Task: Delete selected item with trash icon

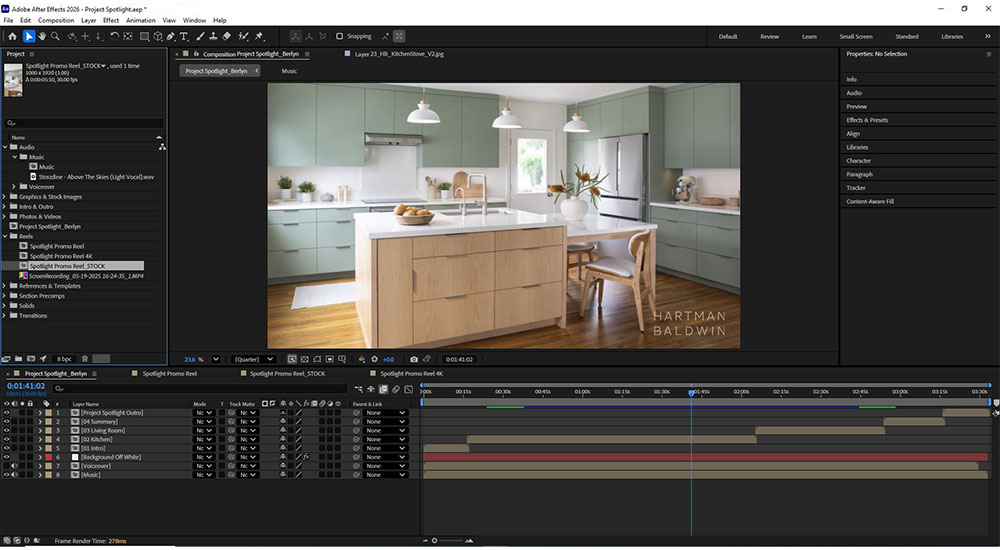Action: pos(85,359)
